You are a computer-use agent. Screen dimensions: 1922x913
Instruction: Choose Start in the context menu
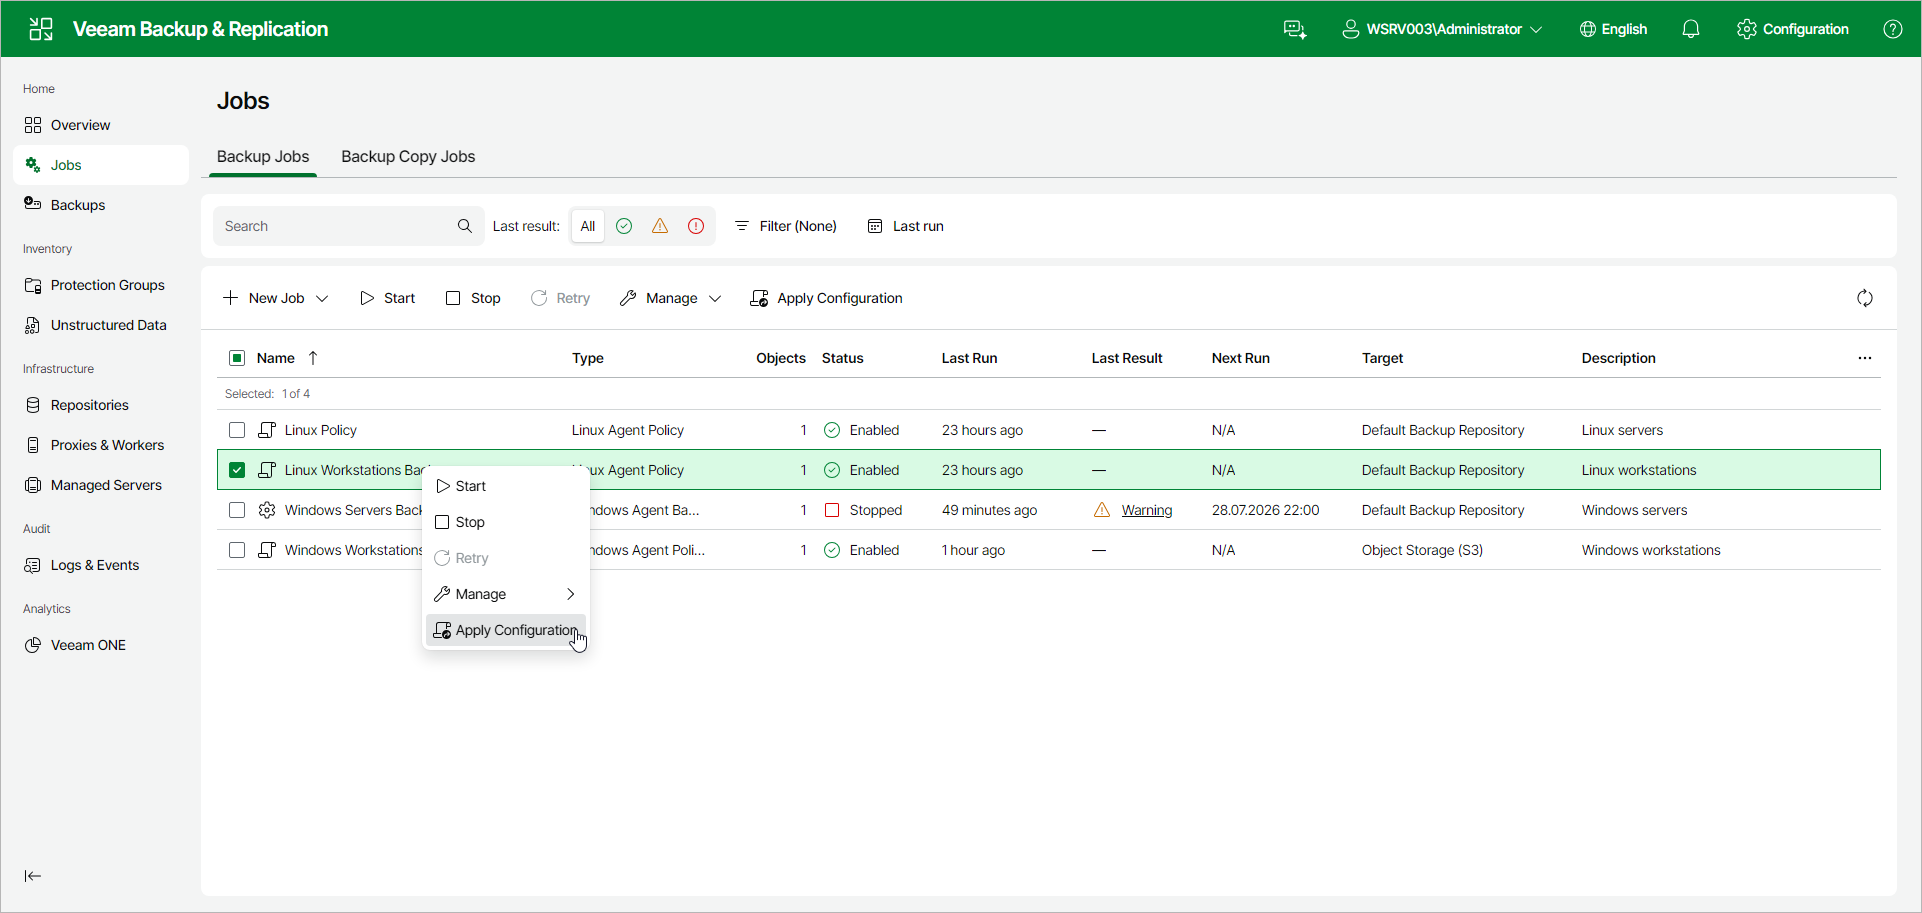coord(506,486)
